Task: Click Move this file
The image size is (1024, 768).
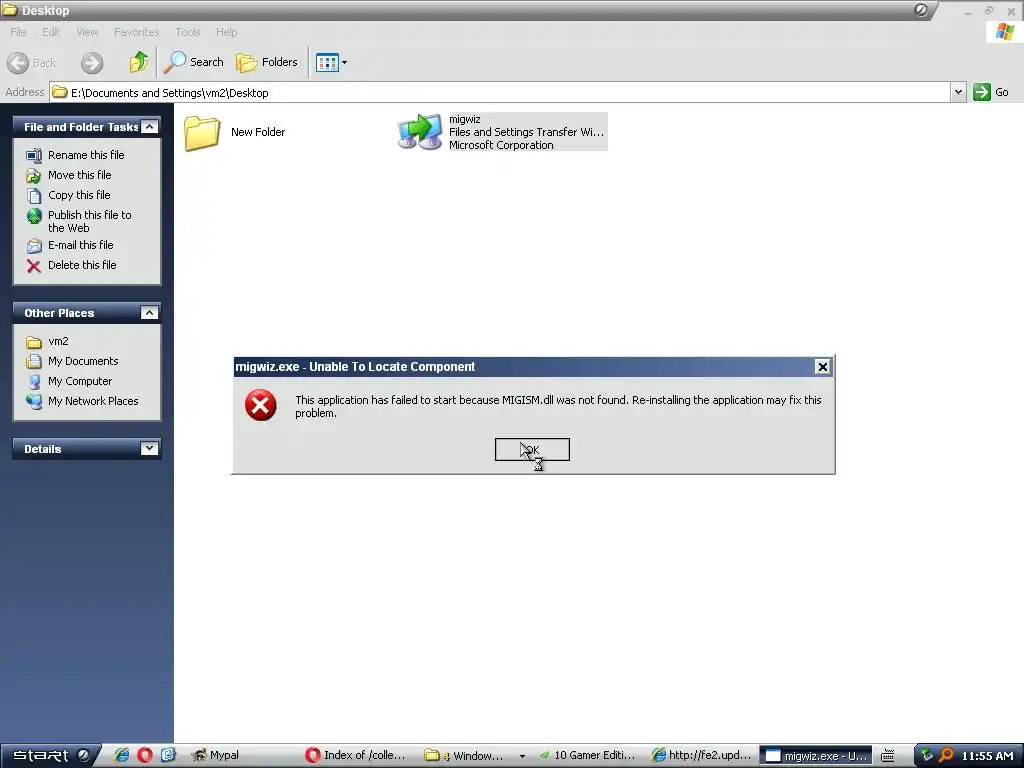Action: pos(80,175)
